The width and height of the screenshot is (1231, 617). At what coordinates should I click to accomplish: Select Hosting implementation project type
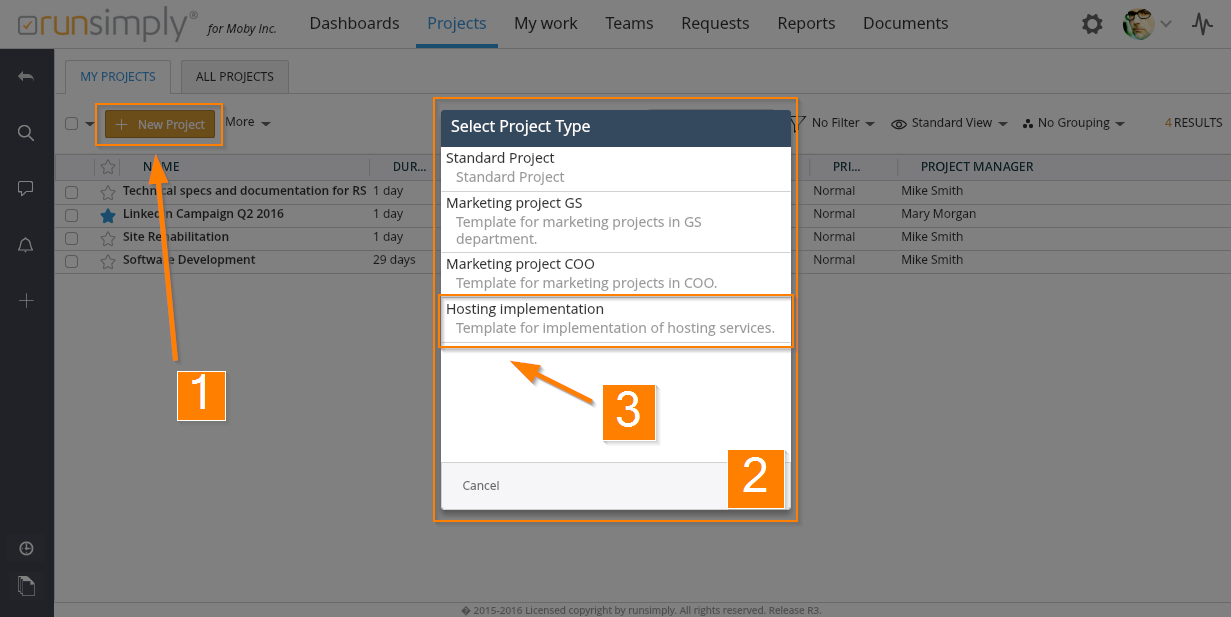pyautogui.click(x=616, y=319)
